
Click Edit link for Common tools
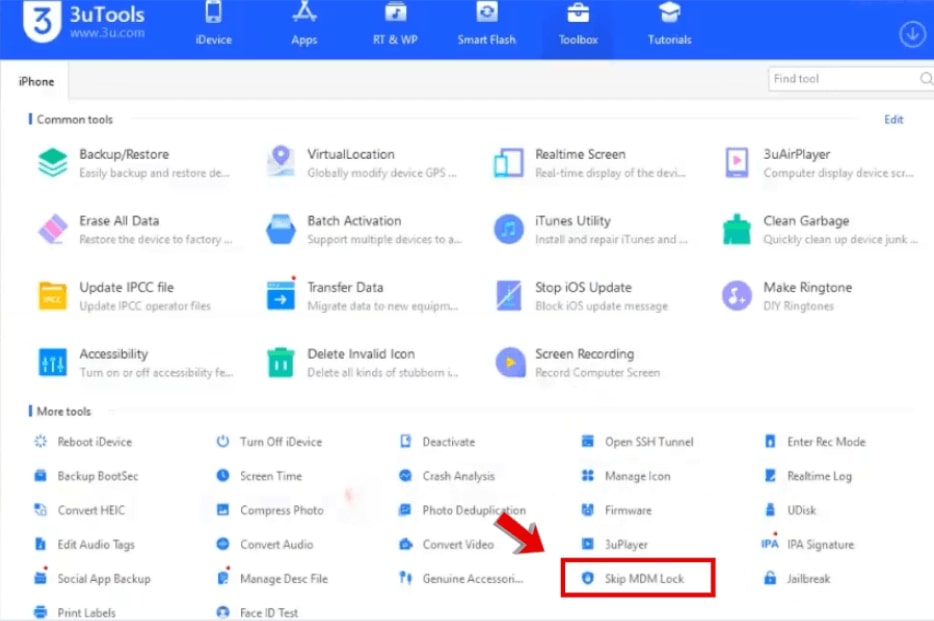(x=893, y=120)
